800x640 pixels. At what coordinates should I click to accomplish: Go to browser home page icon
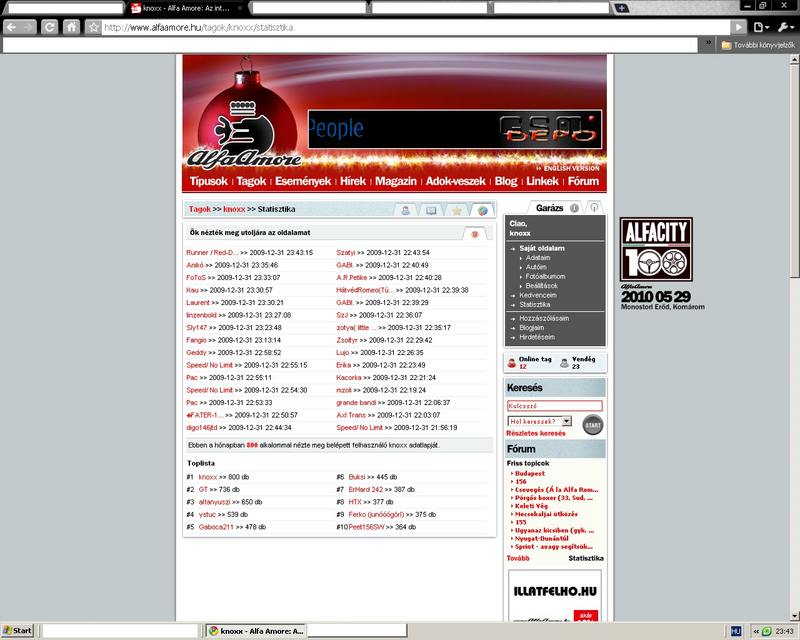(72, 27)
